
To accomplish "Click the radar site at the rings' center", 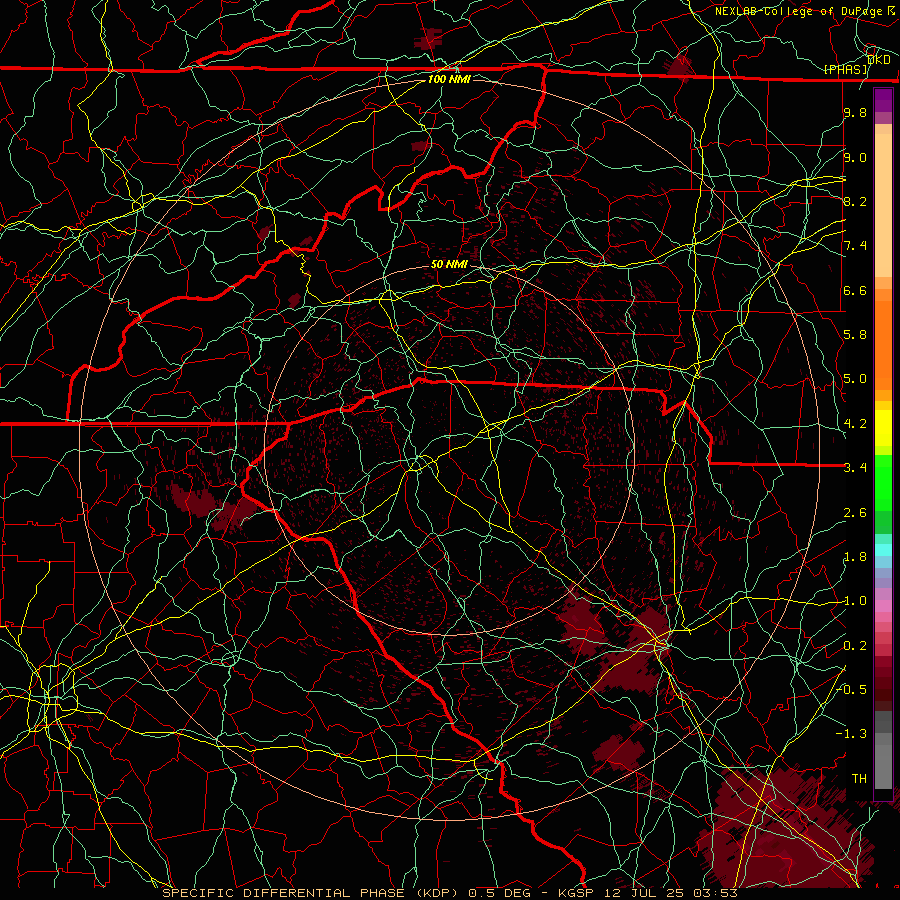I will (449, 450).
